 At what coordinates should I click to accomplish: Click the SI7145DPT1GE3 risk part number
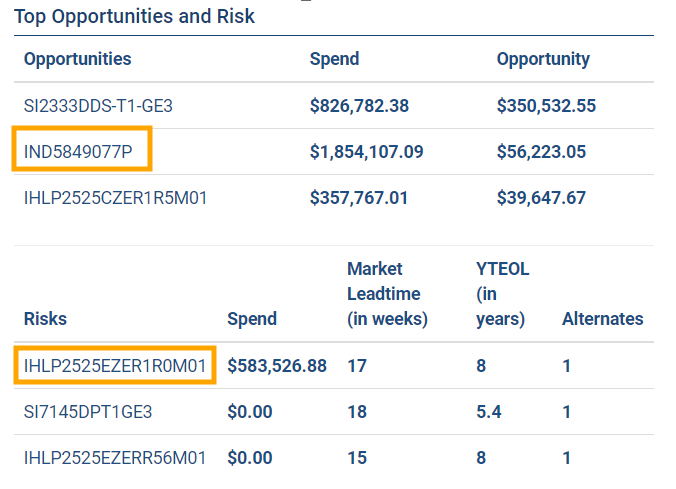pos(88,412)
